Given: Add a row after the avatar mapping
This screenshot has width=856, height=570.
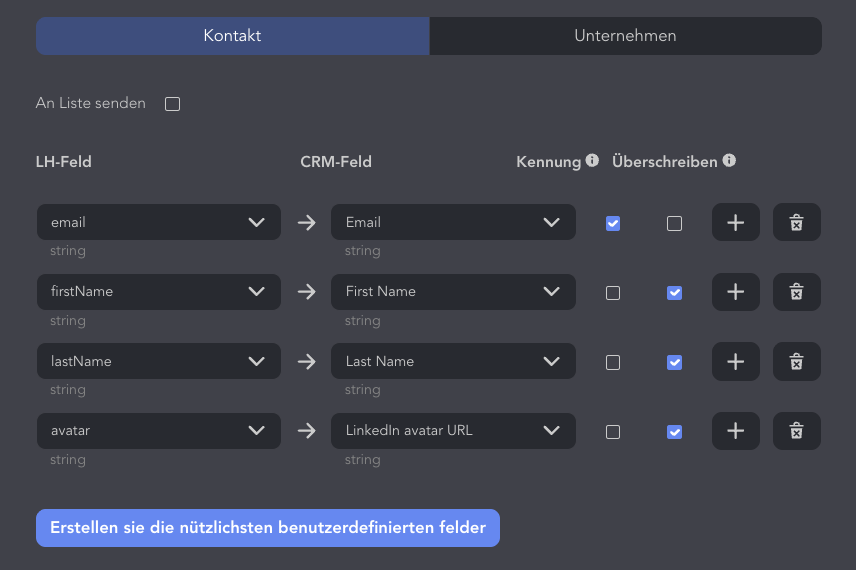Looking at the screenshot, I should 735,431.
